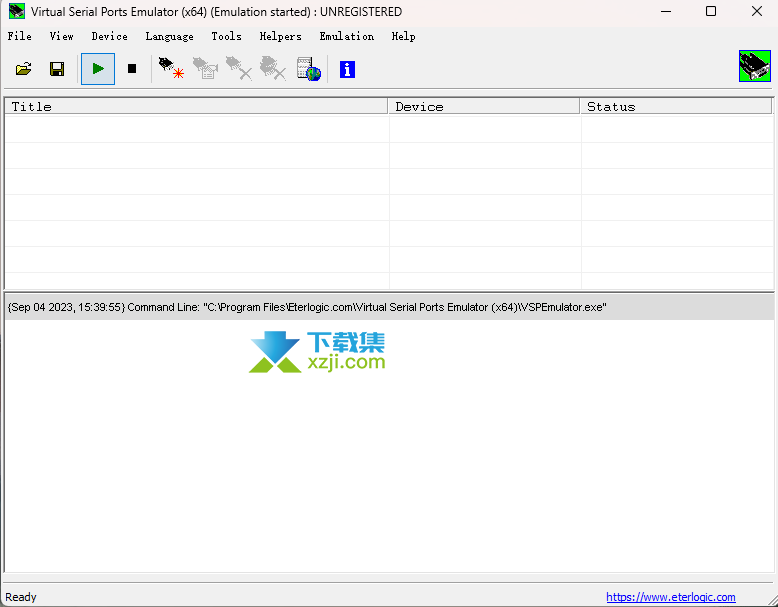Sort by the Status column header
The image size is (778, 607).
[x=676, y=106]
